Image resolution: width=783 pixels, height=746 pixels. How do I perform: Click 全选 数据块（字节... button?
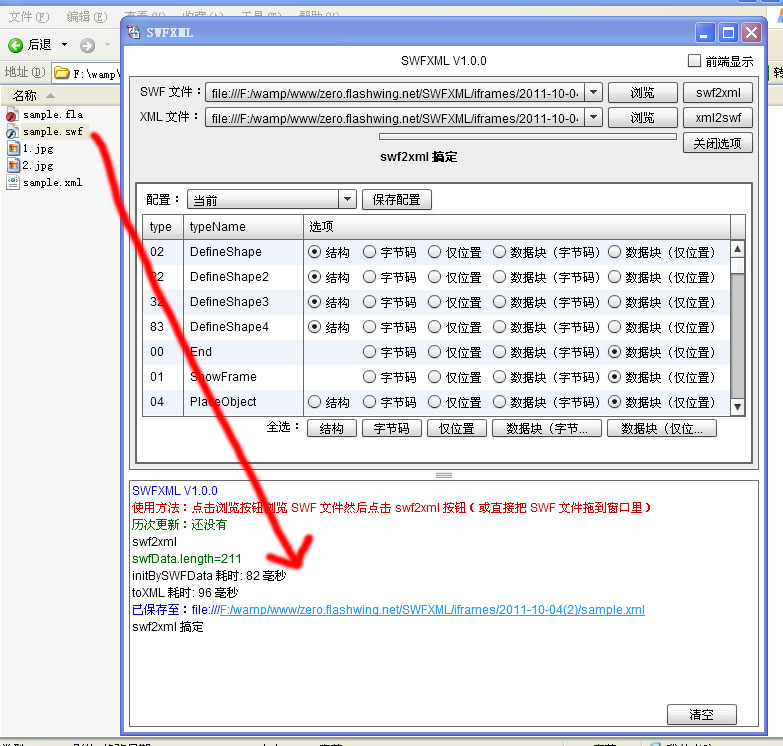click(547, 428)
